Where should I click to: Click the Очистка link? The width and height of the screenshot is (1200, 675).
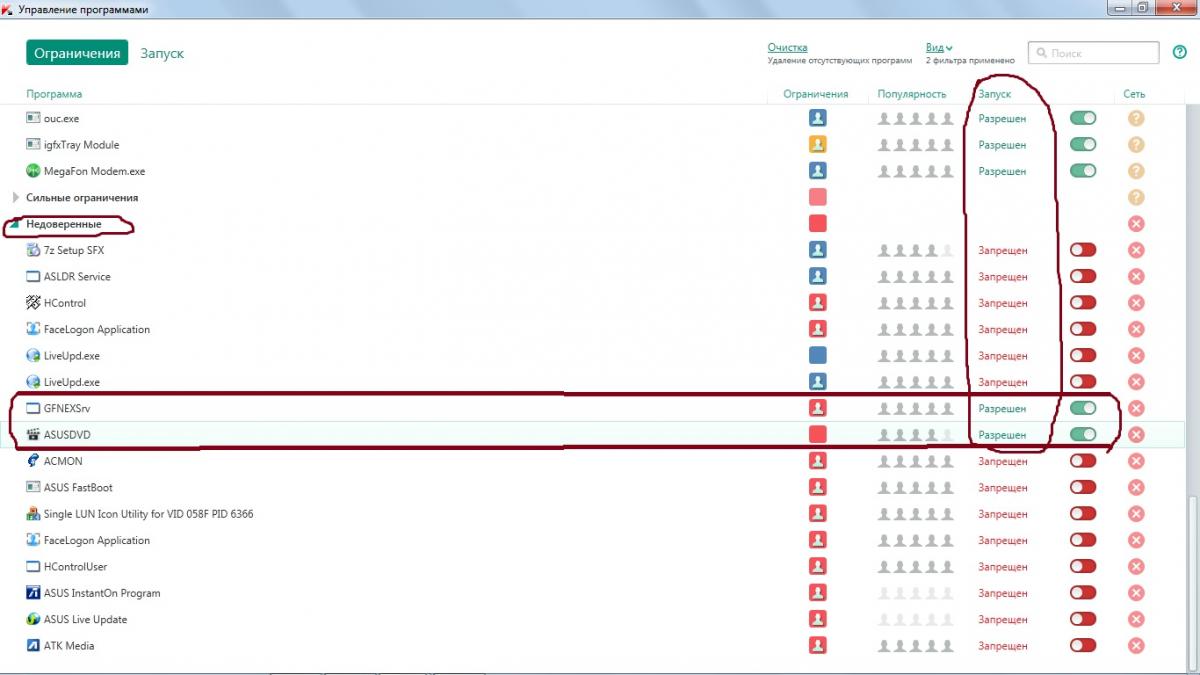click(787, 47)
